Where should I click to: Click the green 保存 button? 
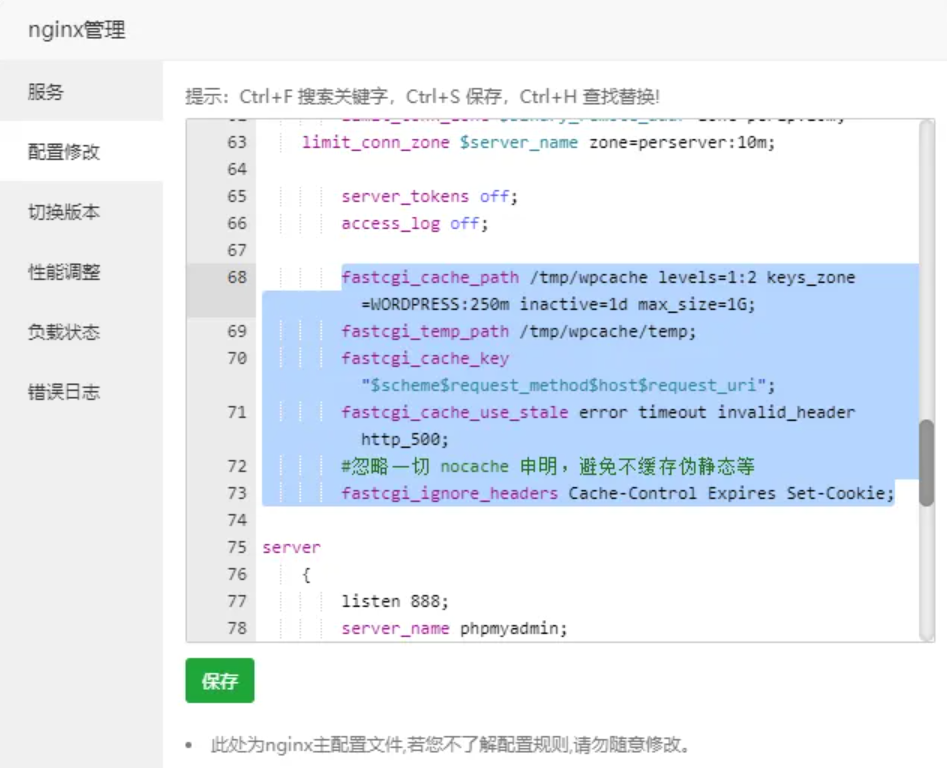coord(220,681)
